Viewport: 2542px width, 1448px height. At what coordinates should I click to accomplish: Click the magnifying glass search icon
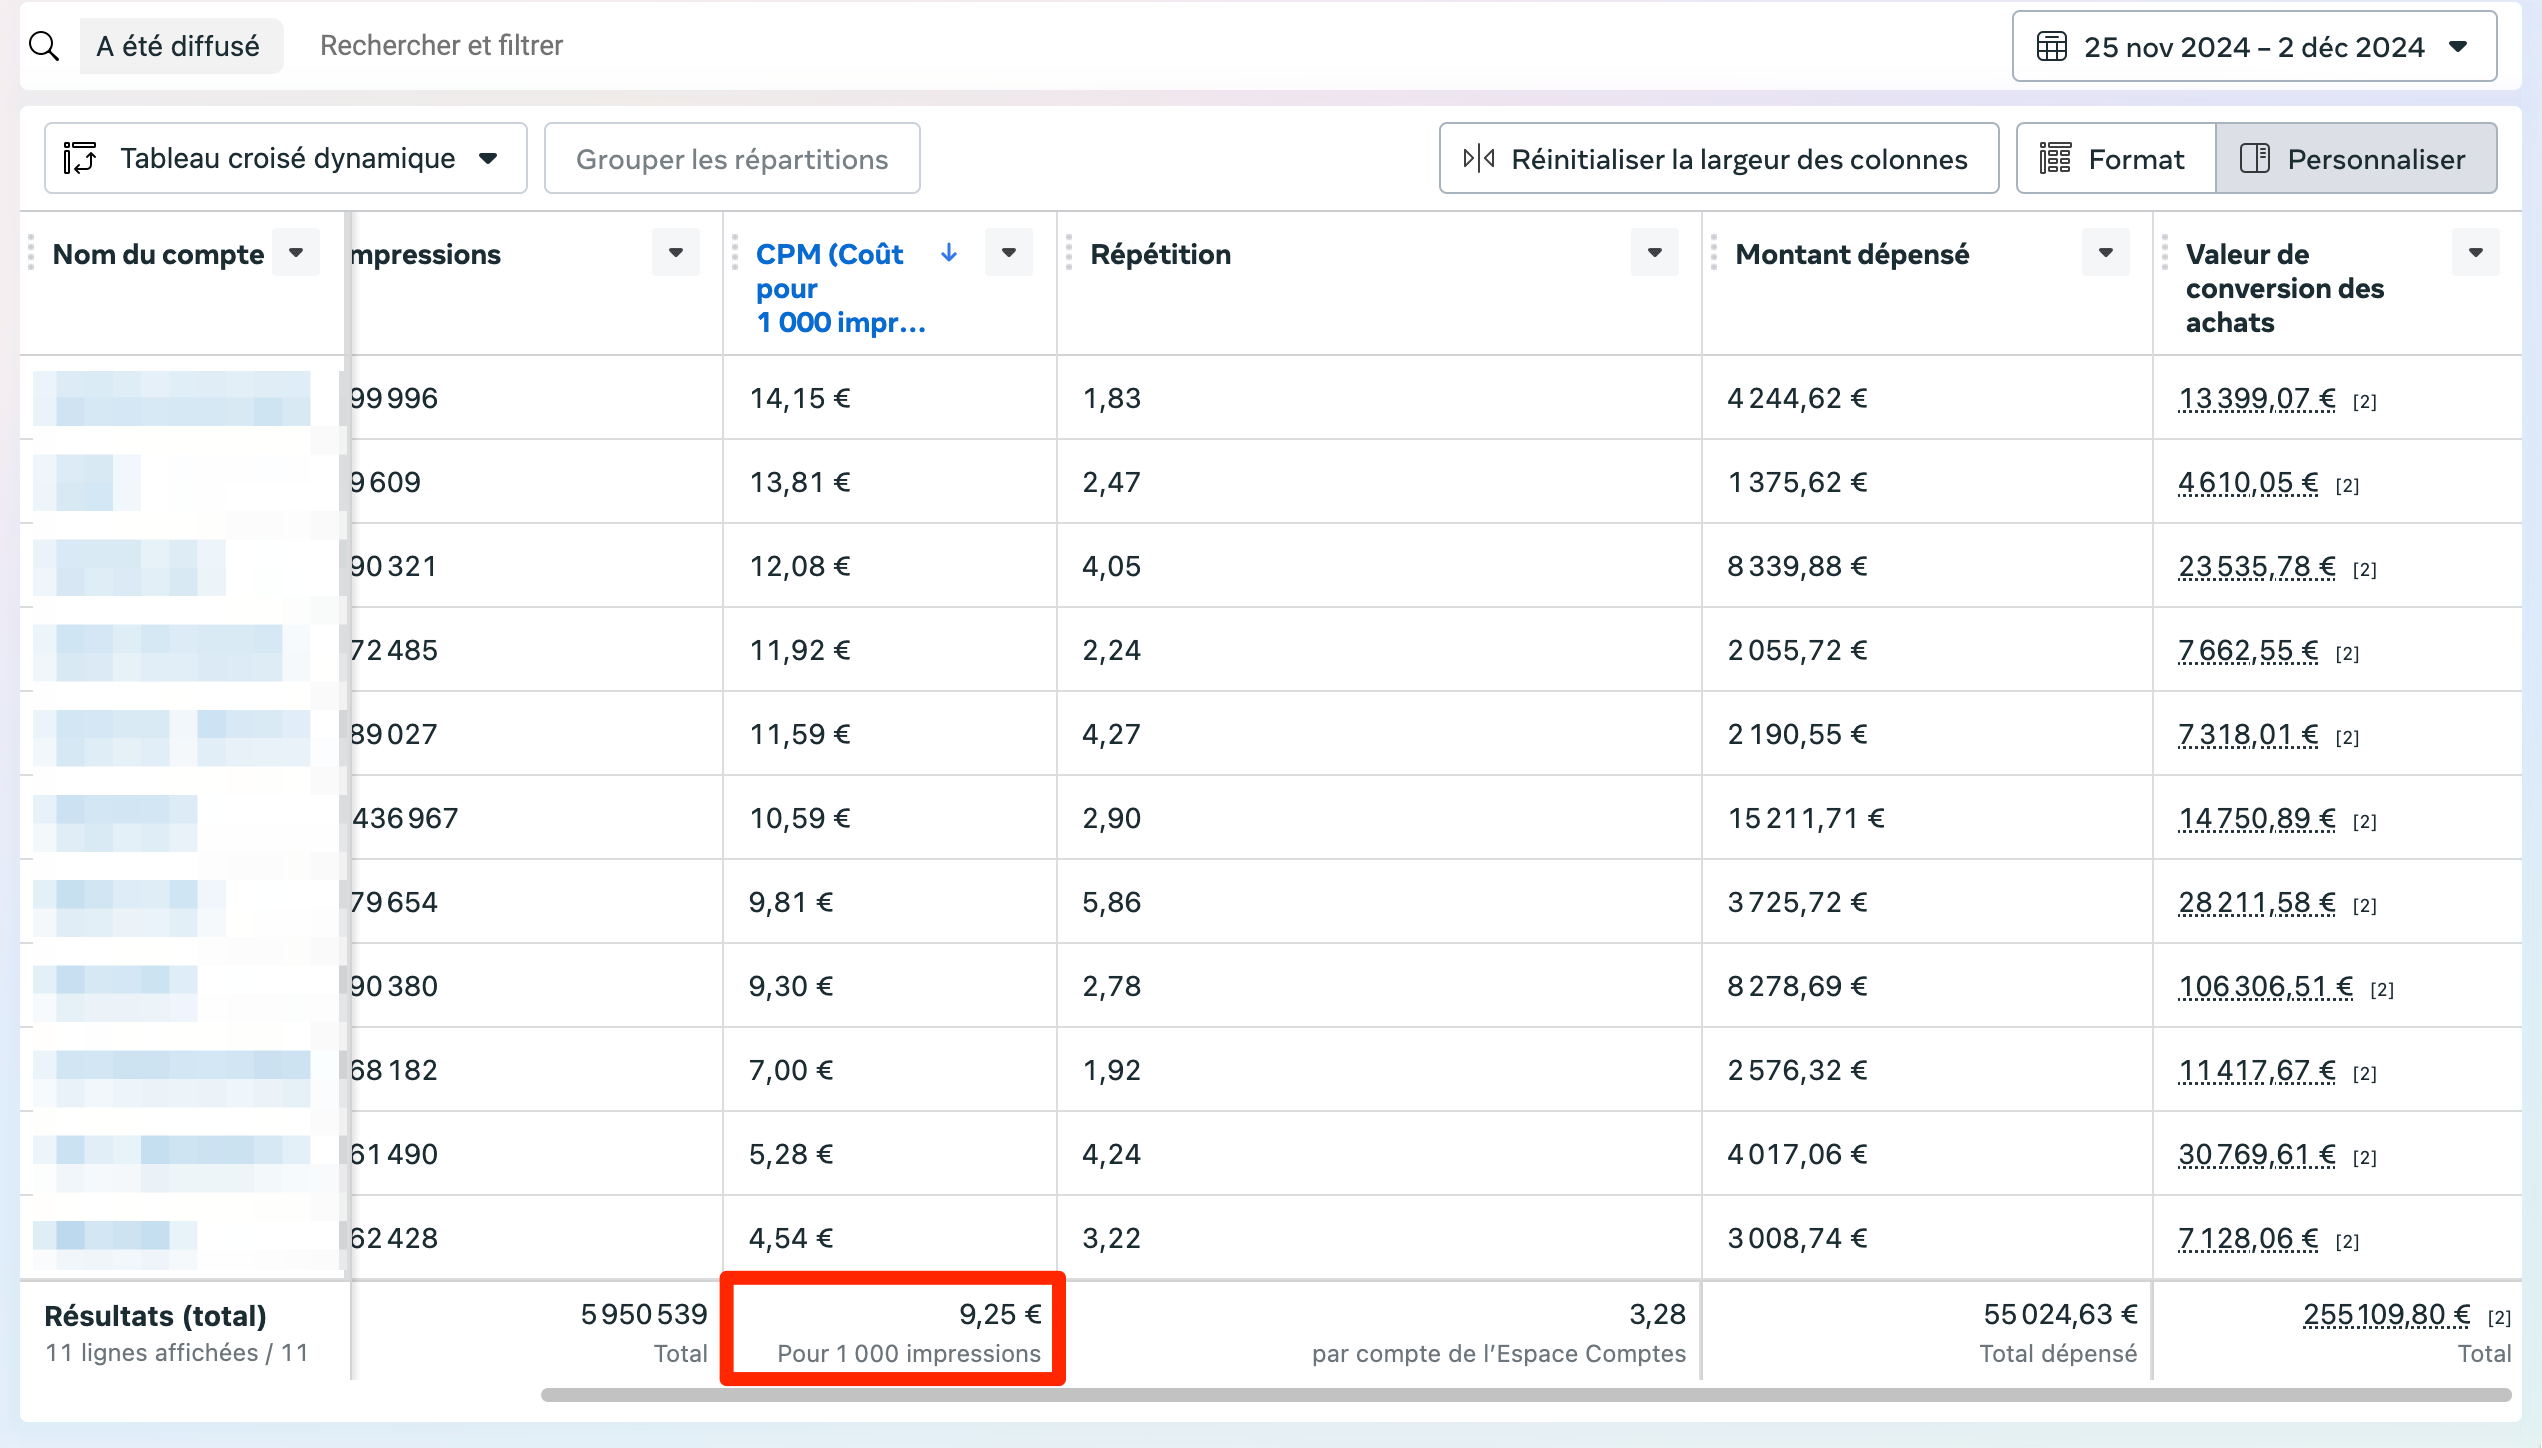click(x=44, y=46)
